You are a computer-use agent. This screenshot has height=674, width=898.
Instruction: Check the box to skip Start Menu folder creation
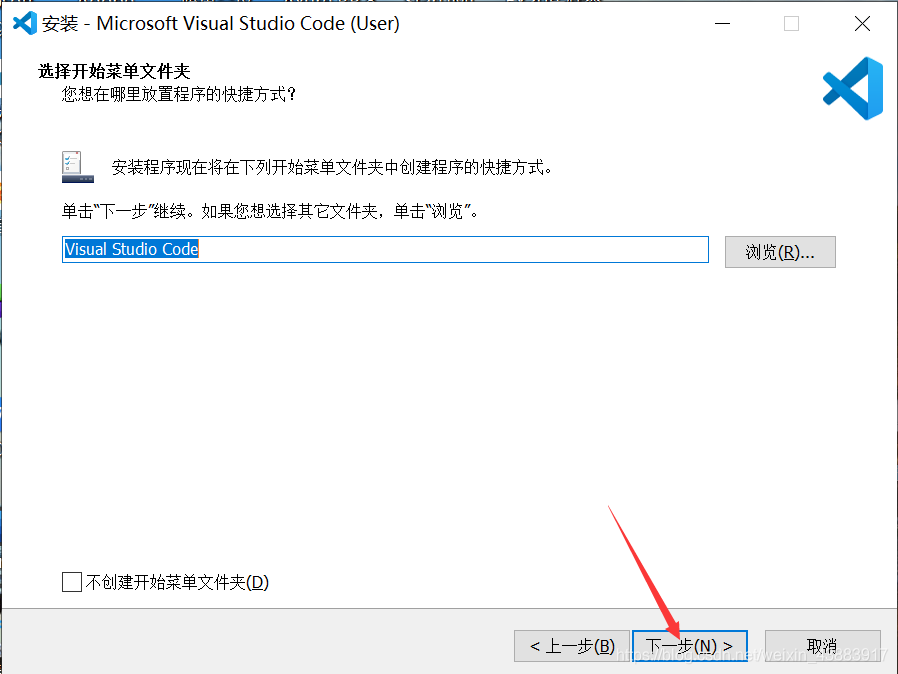(72, 581)
